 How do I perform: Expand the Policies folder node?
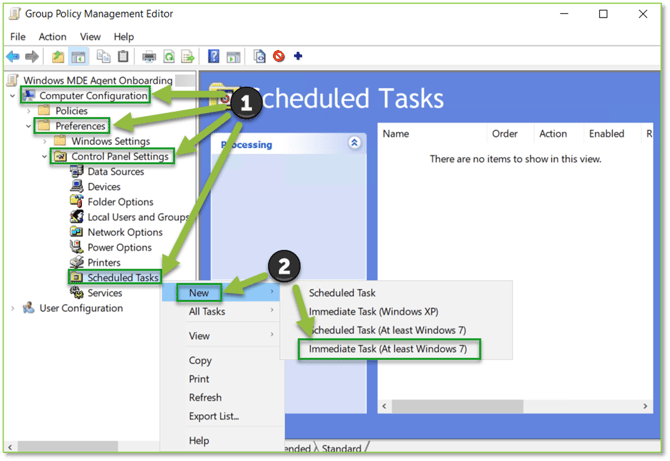coord(29,111)
